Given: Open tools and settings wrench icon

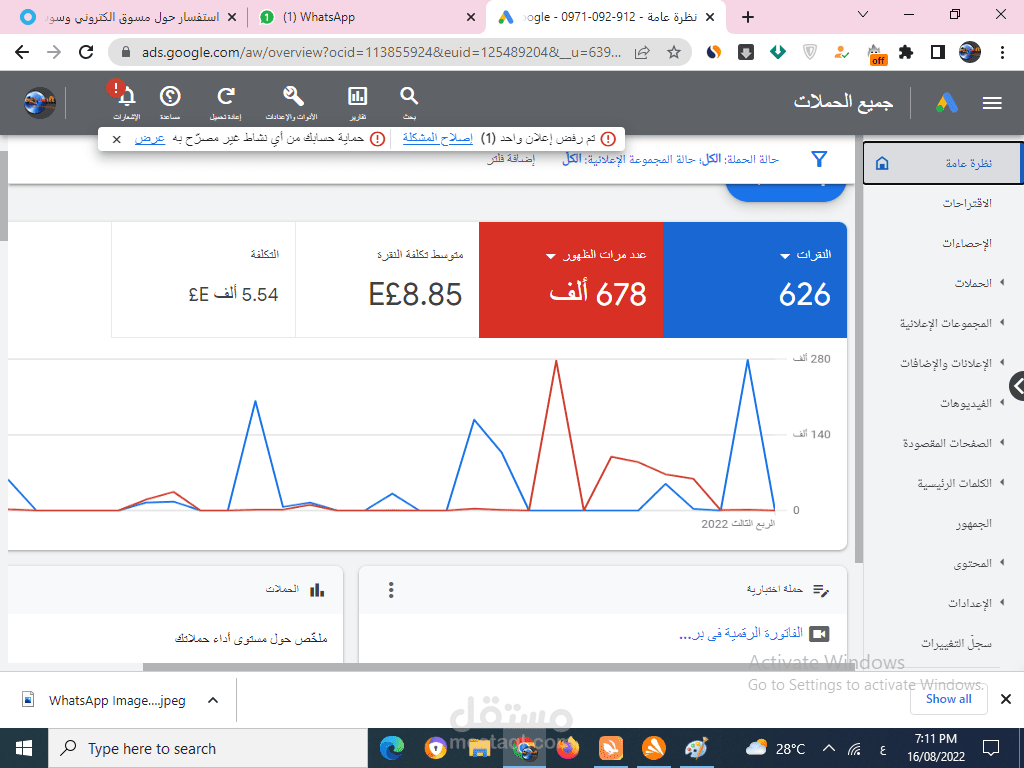Looking at the screenshot, I should (293, 97).
